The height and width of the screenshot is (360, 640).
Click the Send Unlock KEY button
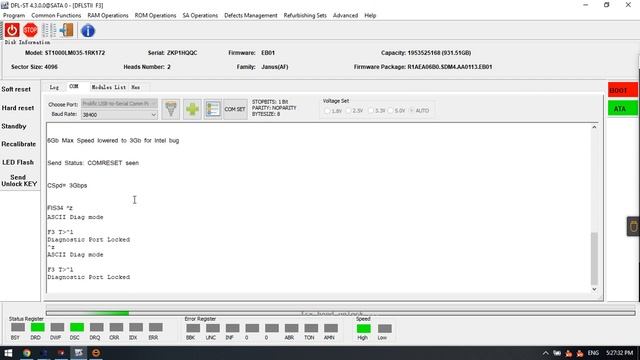click(19, 180)
